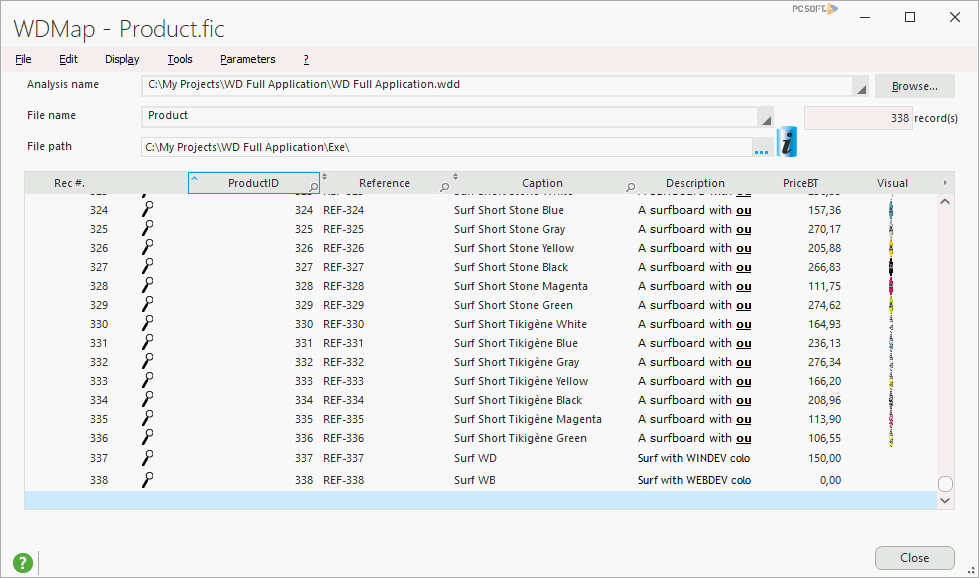Image resolution: width=980 pixels, height=578 pixels.
Task: Select caption Surf WB
Action: pyautogui.click(x=474, y=480)
